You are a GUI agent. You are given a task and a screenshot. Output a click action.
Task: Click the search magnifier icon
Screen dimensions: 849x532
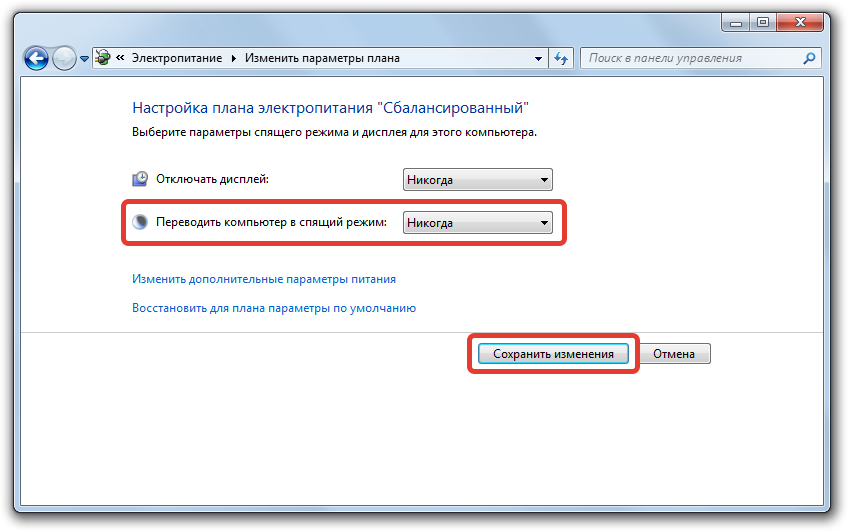click(809, 58)
